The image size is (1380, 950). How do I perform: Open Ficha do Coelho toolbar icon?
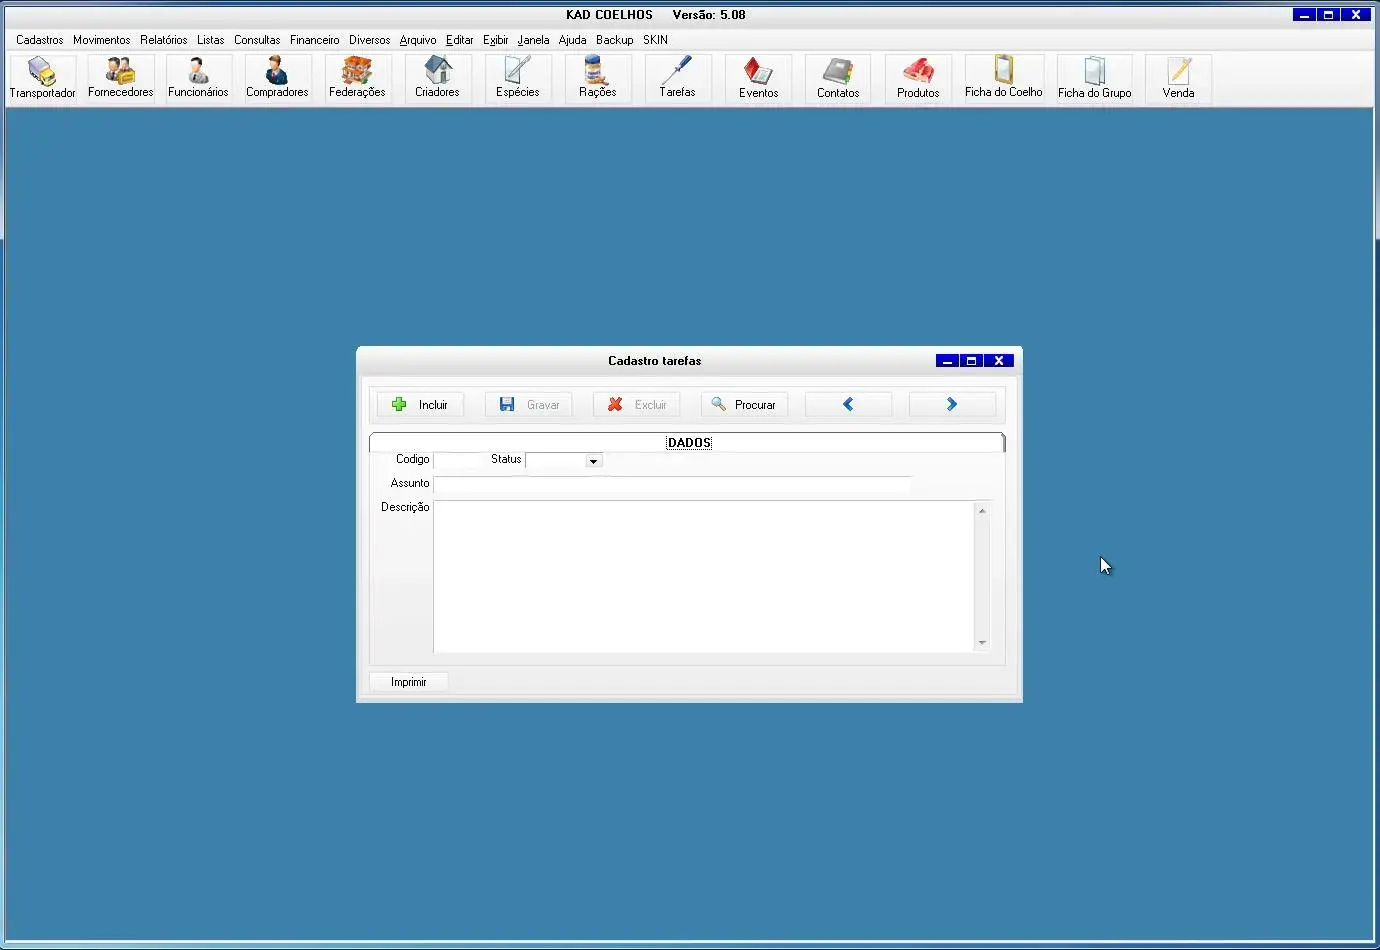(1003, 79)
